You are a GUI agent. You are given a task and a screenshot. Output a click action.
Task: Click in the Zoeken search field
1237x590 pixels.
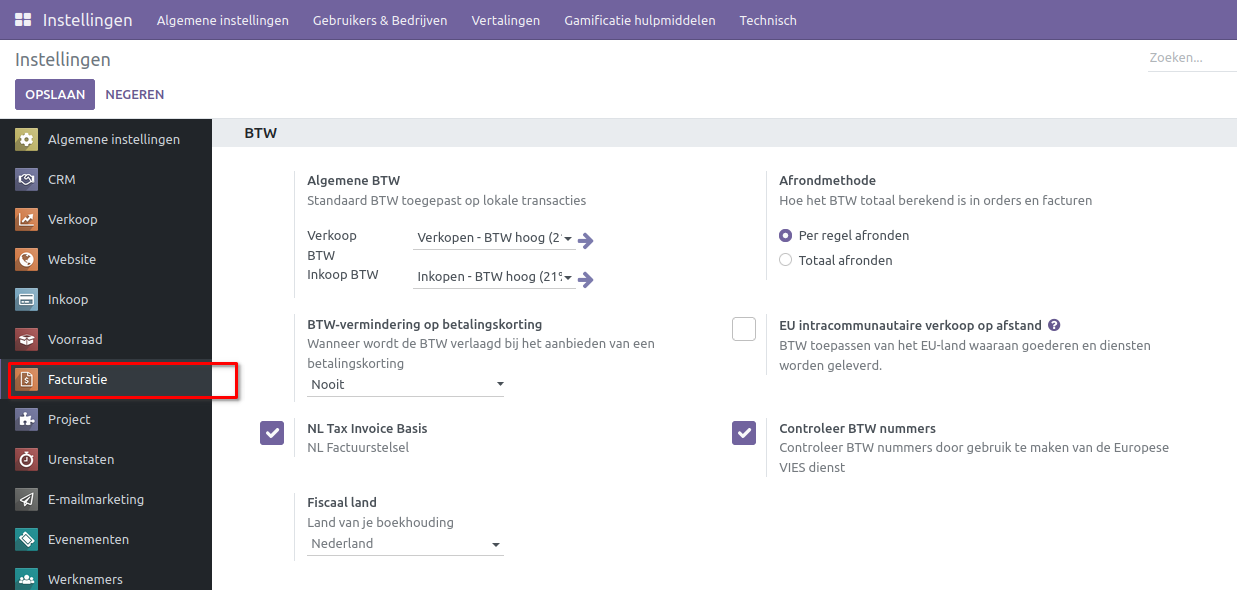(x=1190, y=58)
